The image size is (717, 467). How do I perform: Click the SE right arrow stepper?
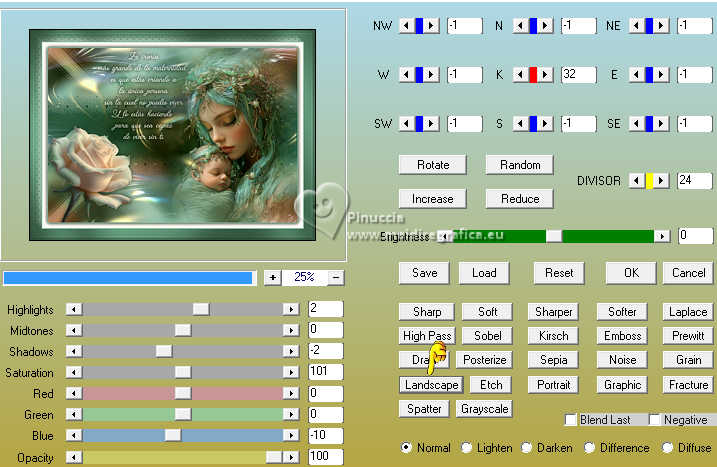click(x=661, y=123)
